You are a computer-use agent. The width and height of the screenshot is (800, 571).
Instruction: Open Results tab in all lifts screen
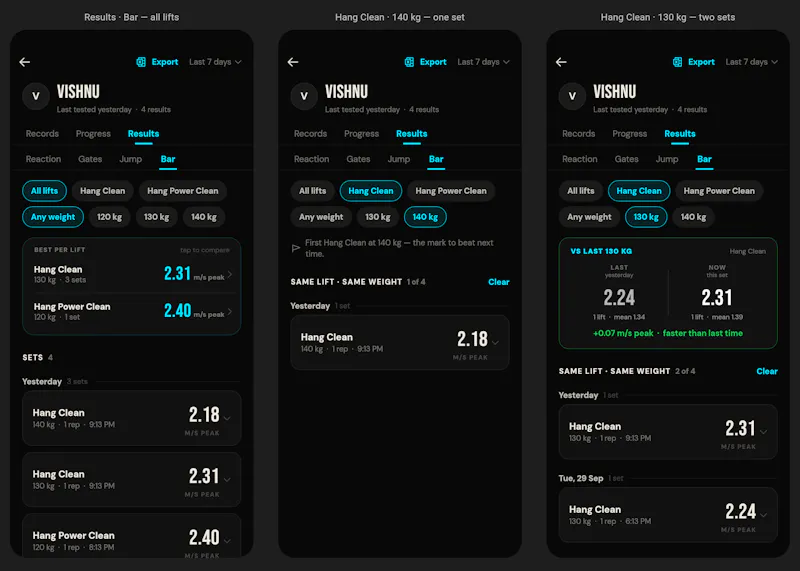point(143,134)
